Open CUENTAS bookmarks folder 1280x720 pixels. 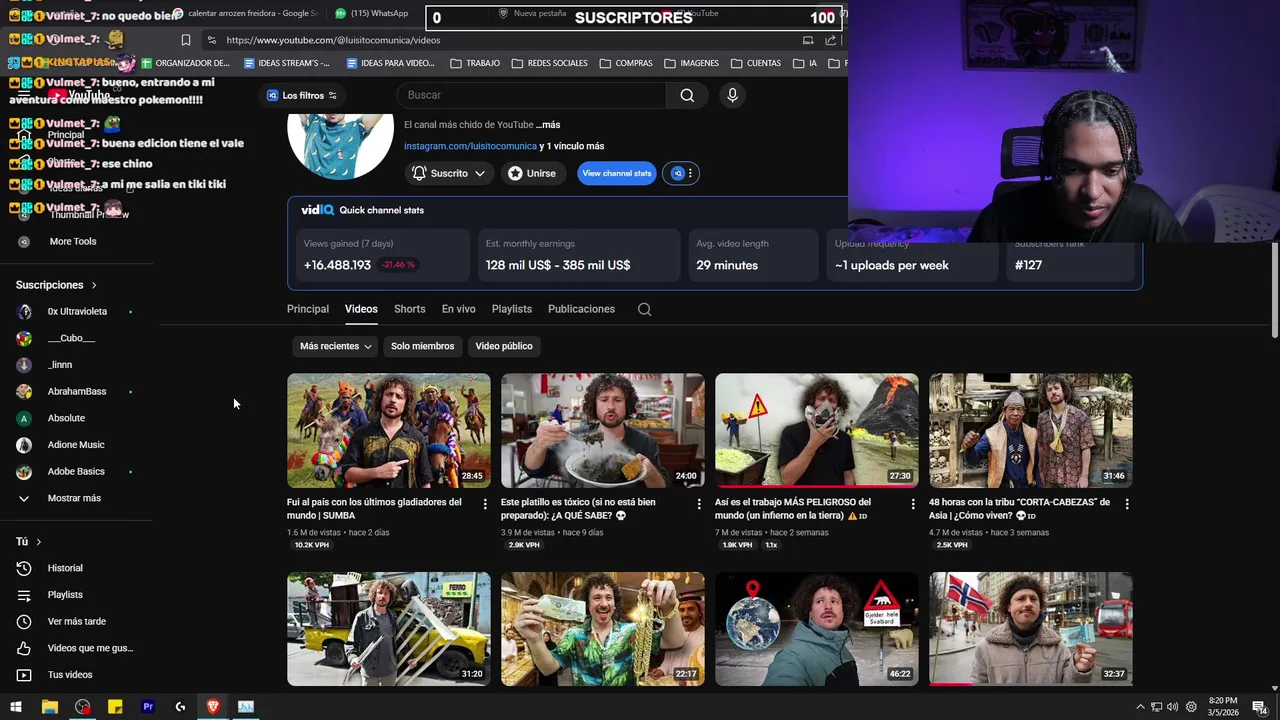[x=756, y=63]
